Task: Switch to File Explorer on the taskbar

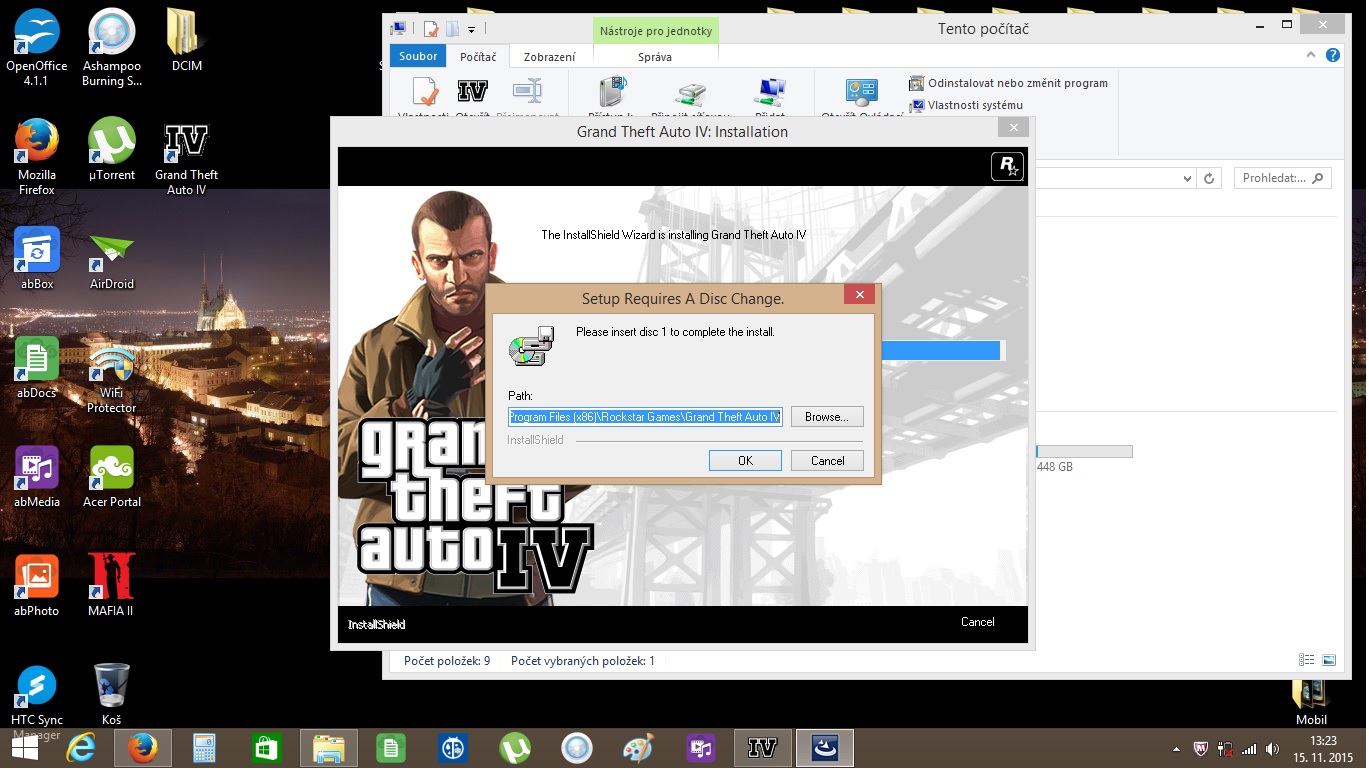Action: click(329, 747)
